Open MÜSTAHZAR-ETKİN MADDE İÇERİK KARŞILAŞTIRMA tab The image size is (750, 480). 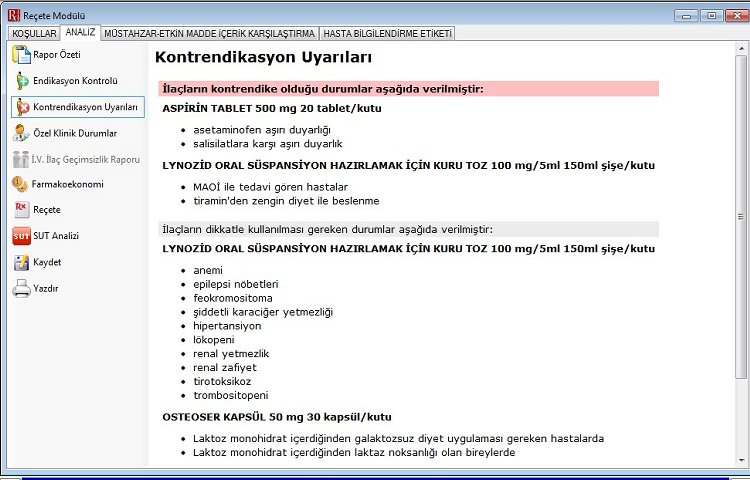[210, 33]
